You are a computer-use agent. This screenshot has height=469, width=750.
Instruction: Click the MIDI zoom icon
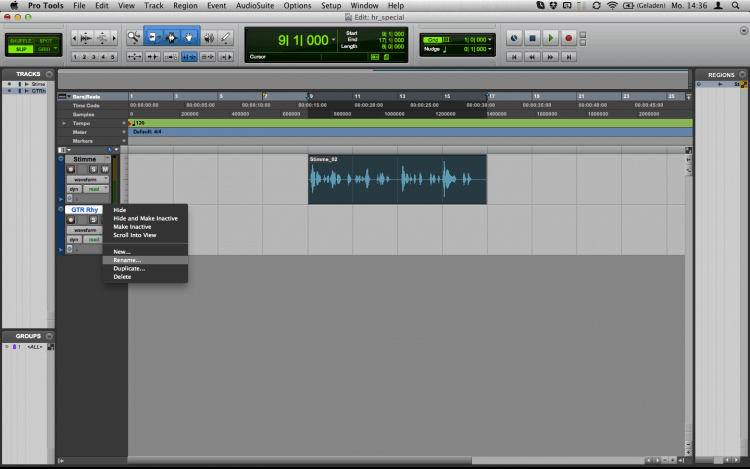click(x=102, y=38)
